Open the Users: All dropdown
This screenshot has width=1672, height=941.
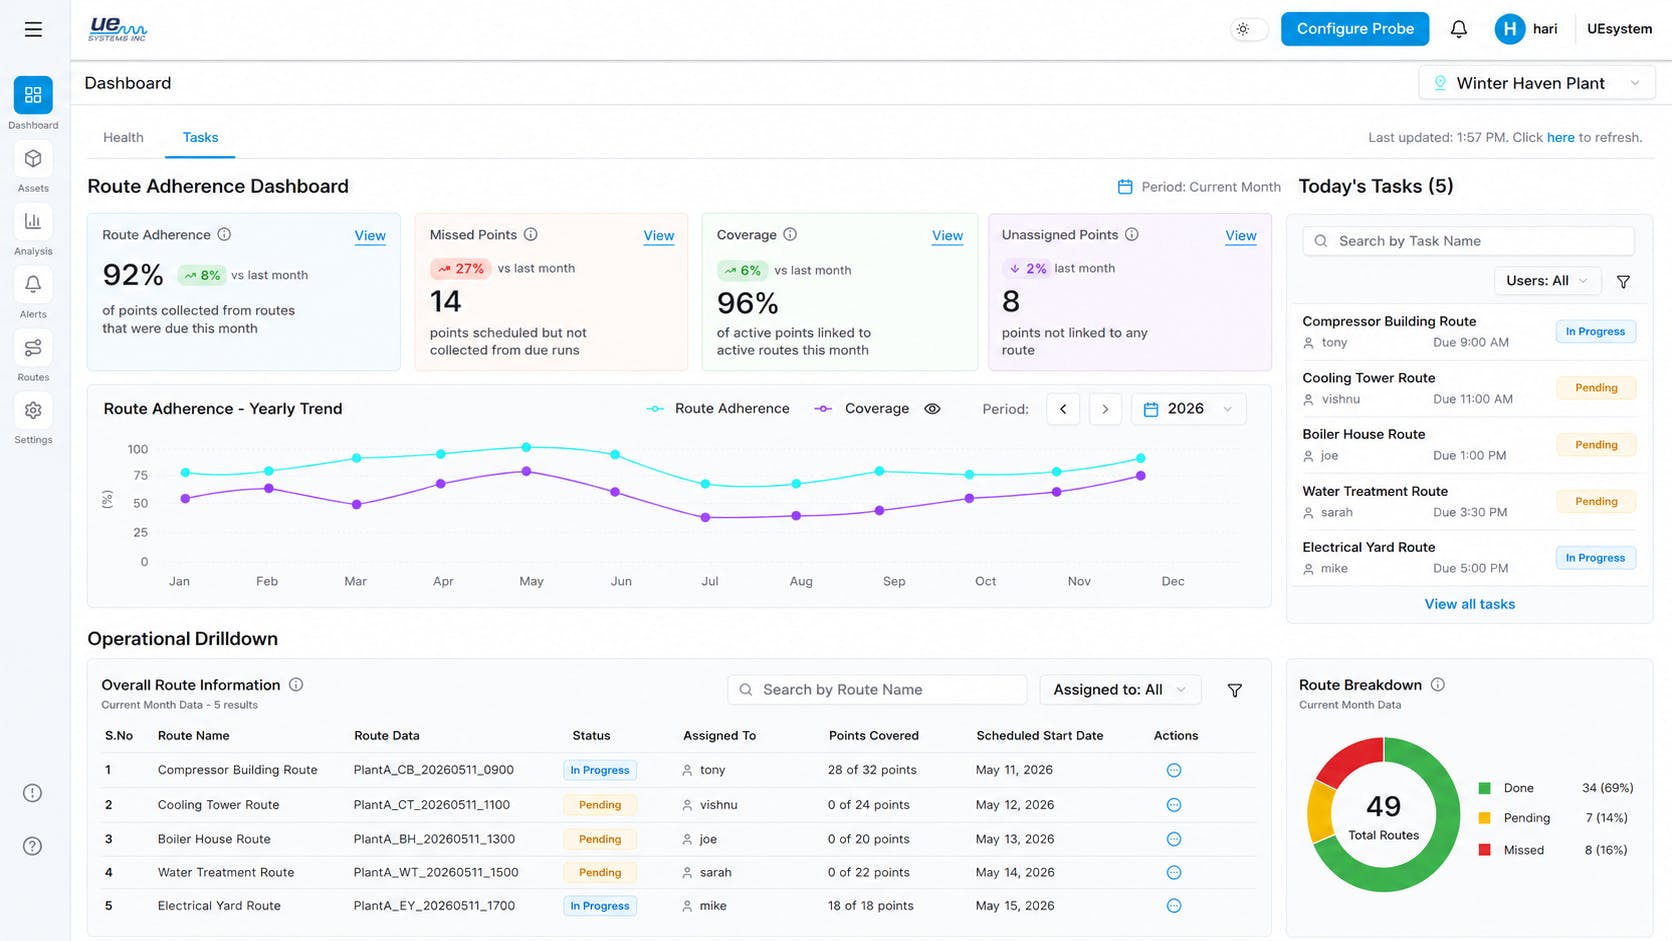click(x=1547, y=281)
